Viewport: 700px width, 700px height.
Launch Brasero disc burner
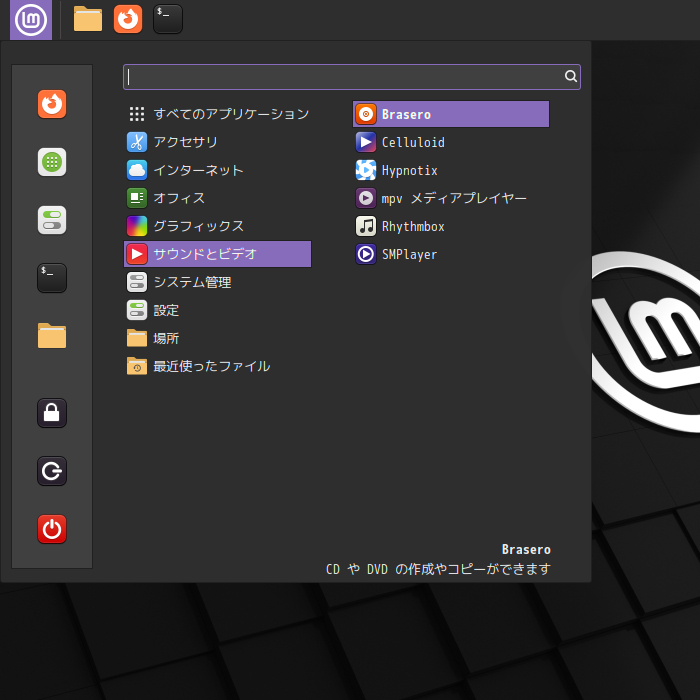click(x=450, y=114)
